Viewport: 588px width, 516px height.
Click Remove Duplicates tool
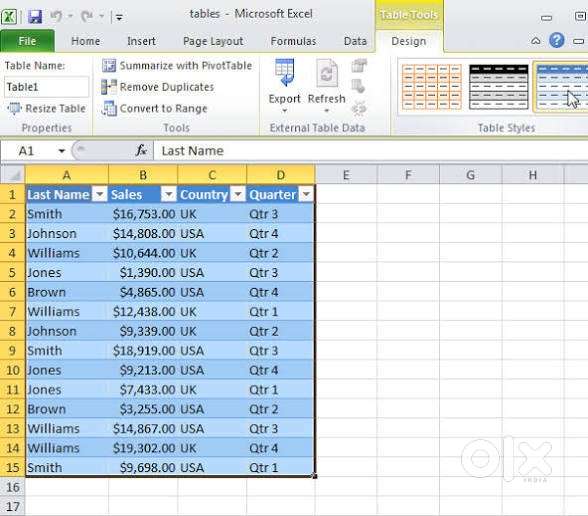pos(158,87)
